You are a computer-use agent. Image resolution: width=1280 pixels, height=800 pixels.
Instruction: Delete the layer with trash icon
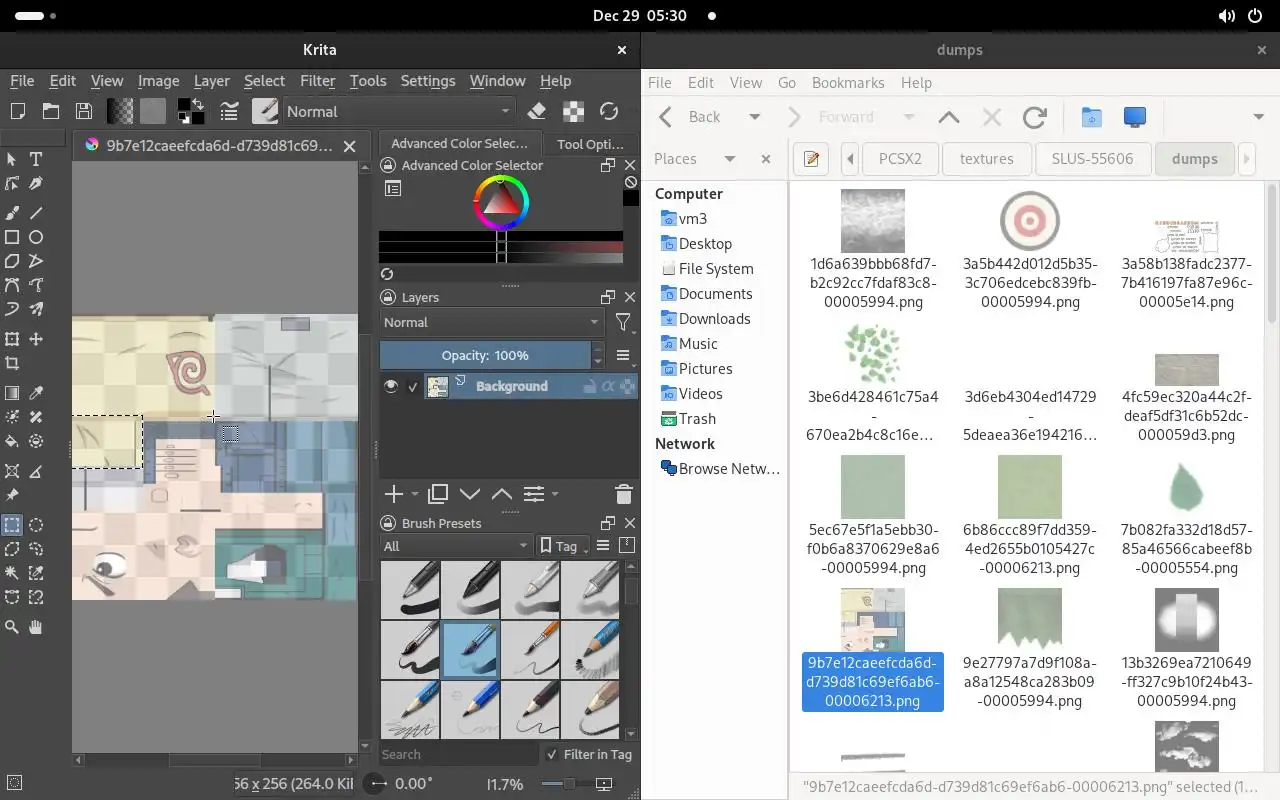pos(623,494)
